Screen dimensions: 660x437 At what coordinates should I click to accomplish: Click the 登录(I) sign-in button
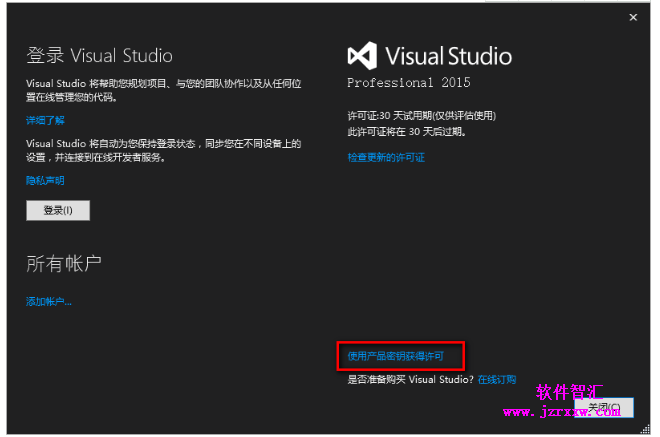tap(58, 210)
